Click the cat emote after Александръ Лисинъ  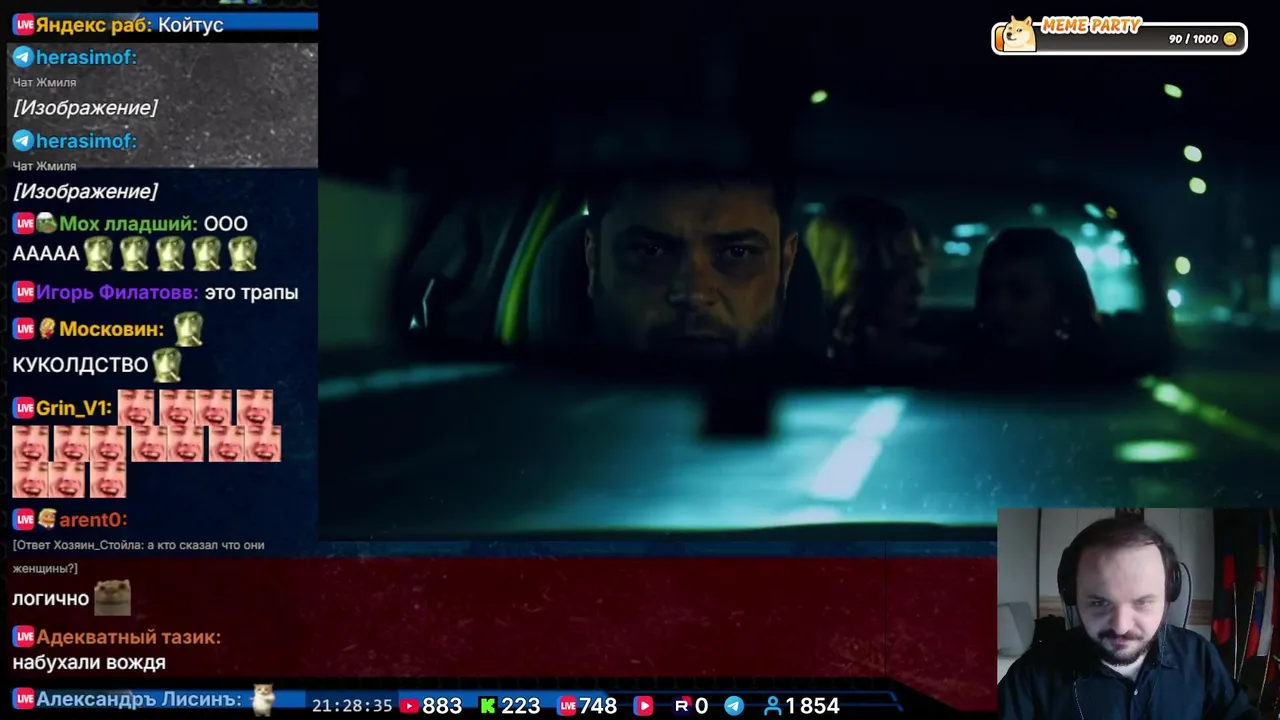click(x=263, y=699)
